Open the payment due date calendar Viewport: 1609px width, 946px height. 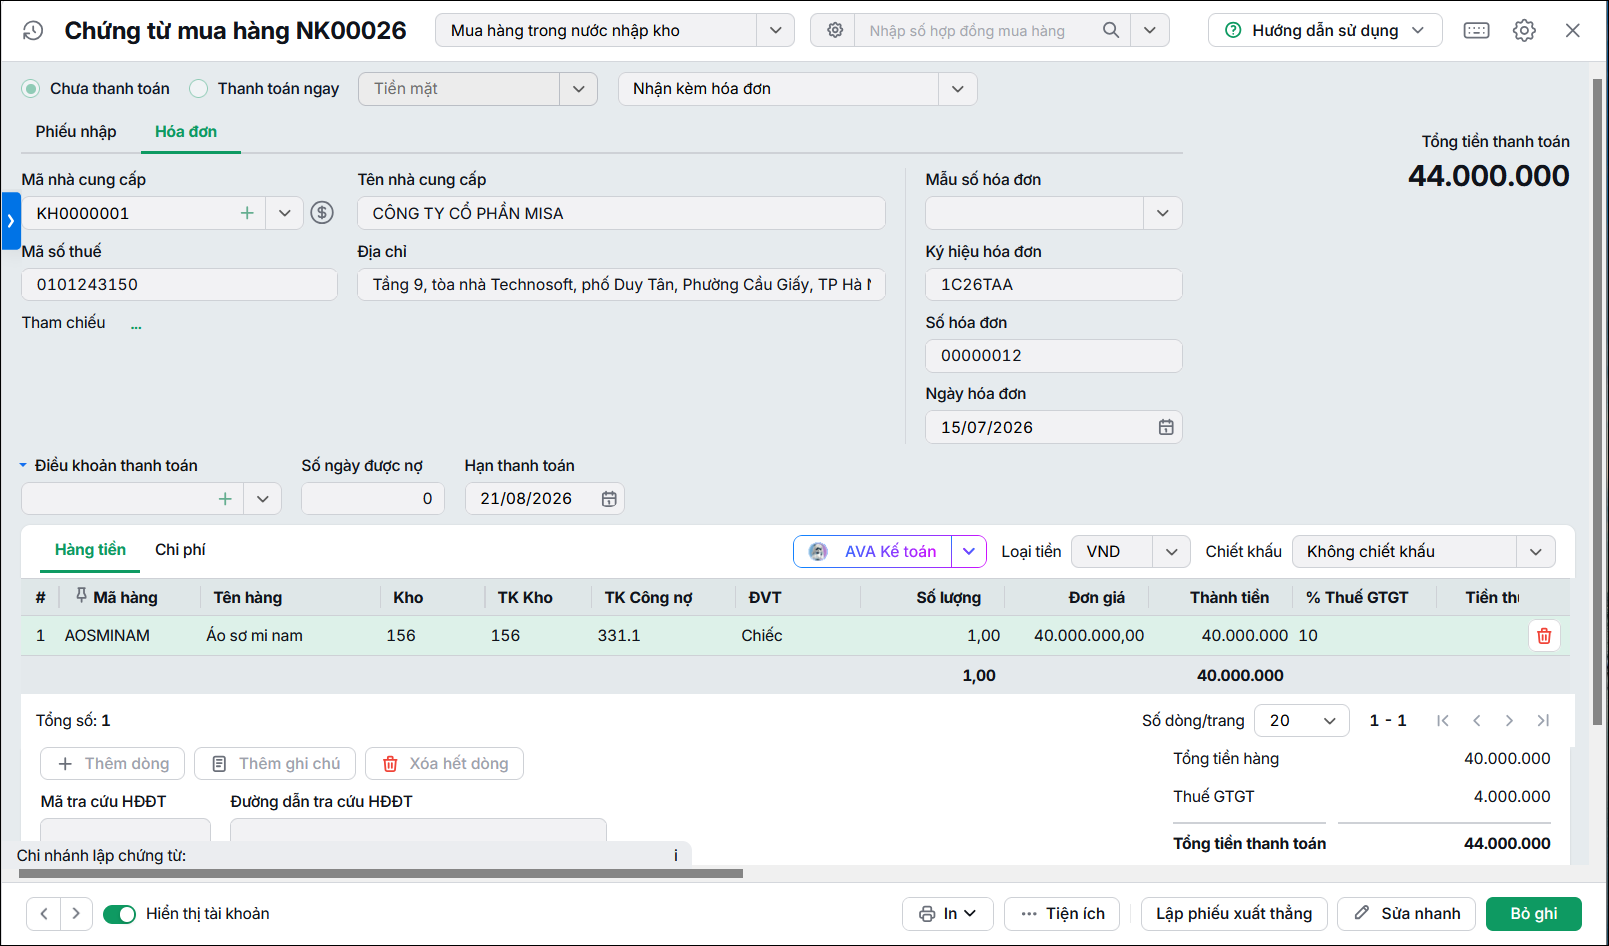(609, 499)
